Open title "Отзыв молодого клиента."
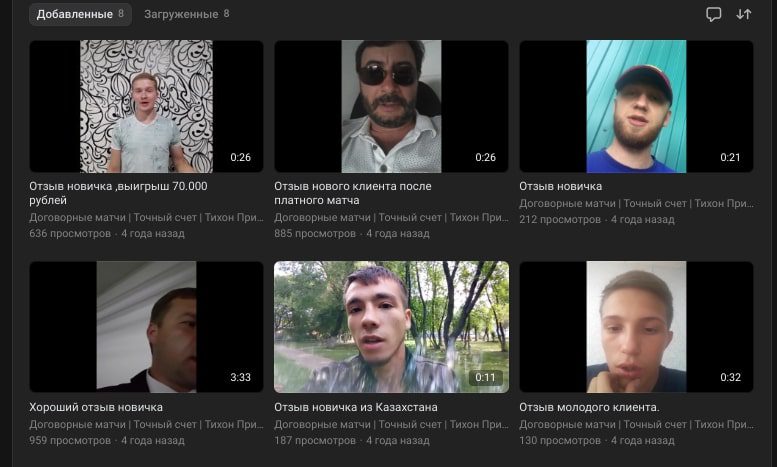Viewport: 777px width, 467px height. [589, 408]
